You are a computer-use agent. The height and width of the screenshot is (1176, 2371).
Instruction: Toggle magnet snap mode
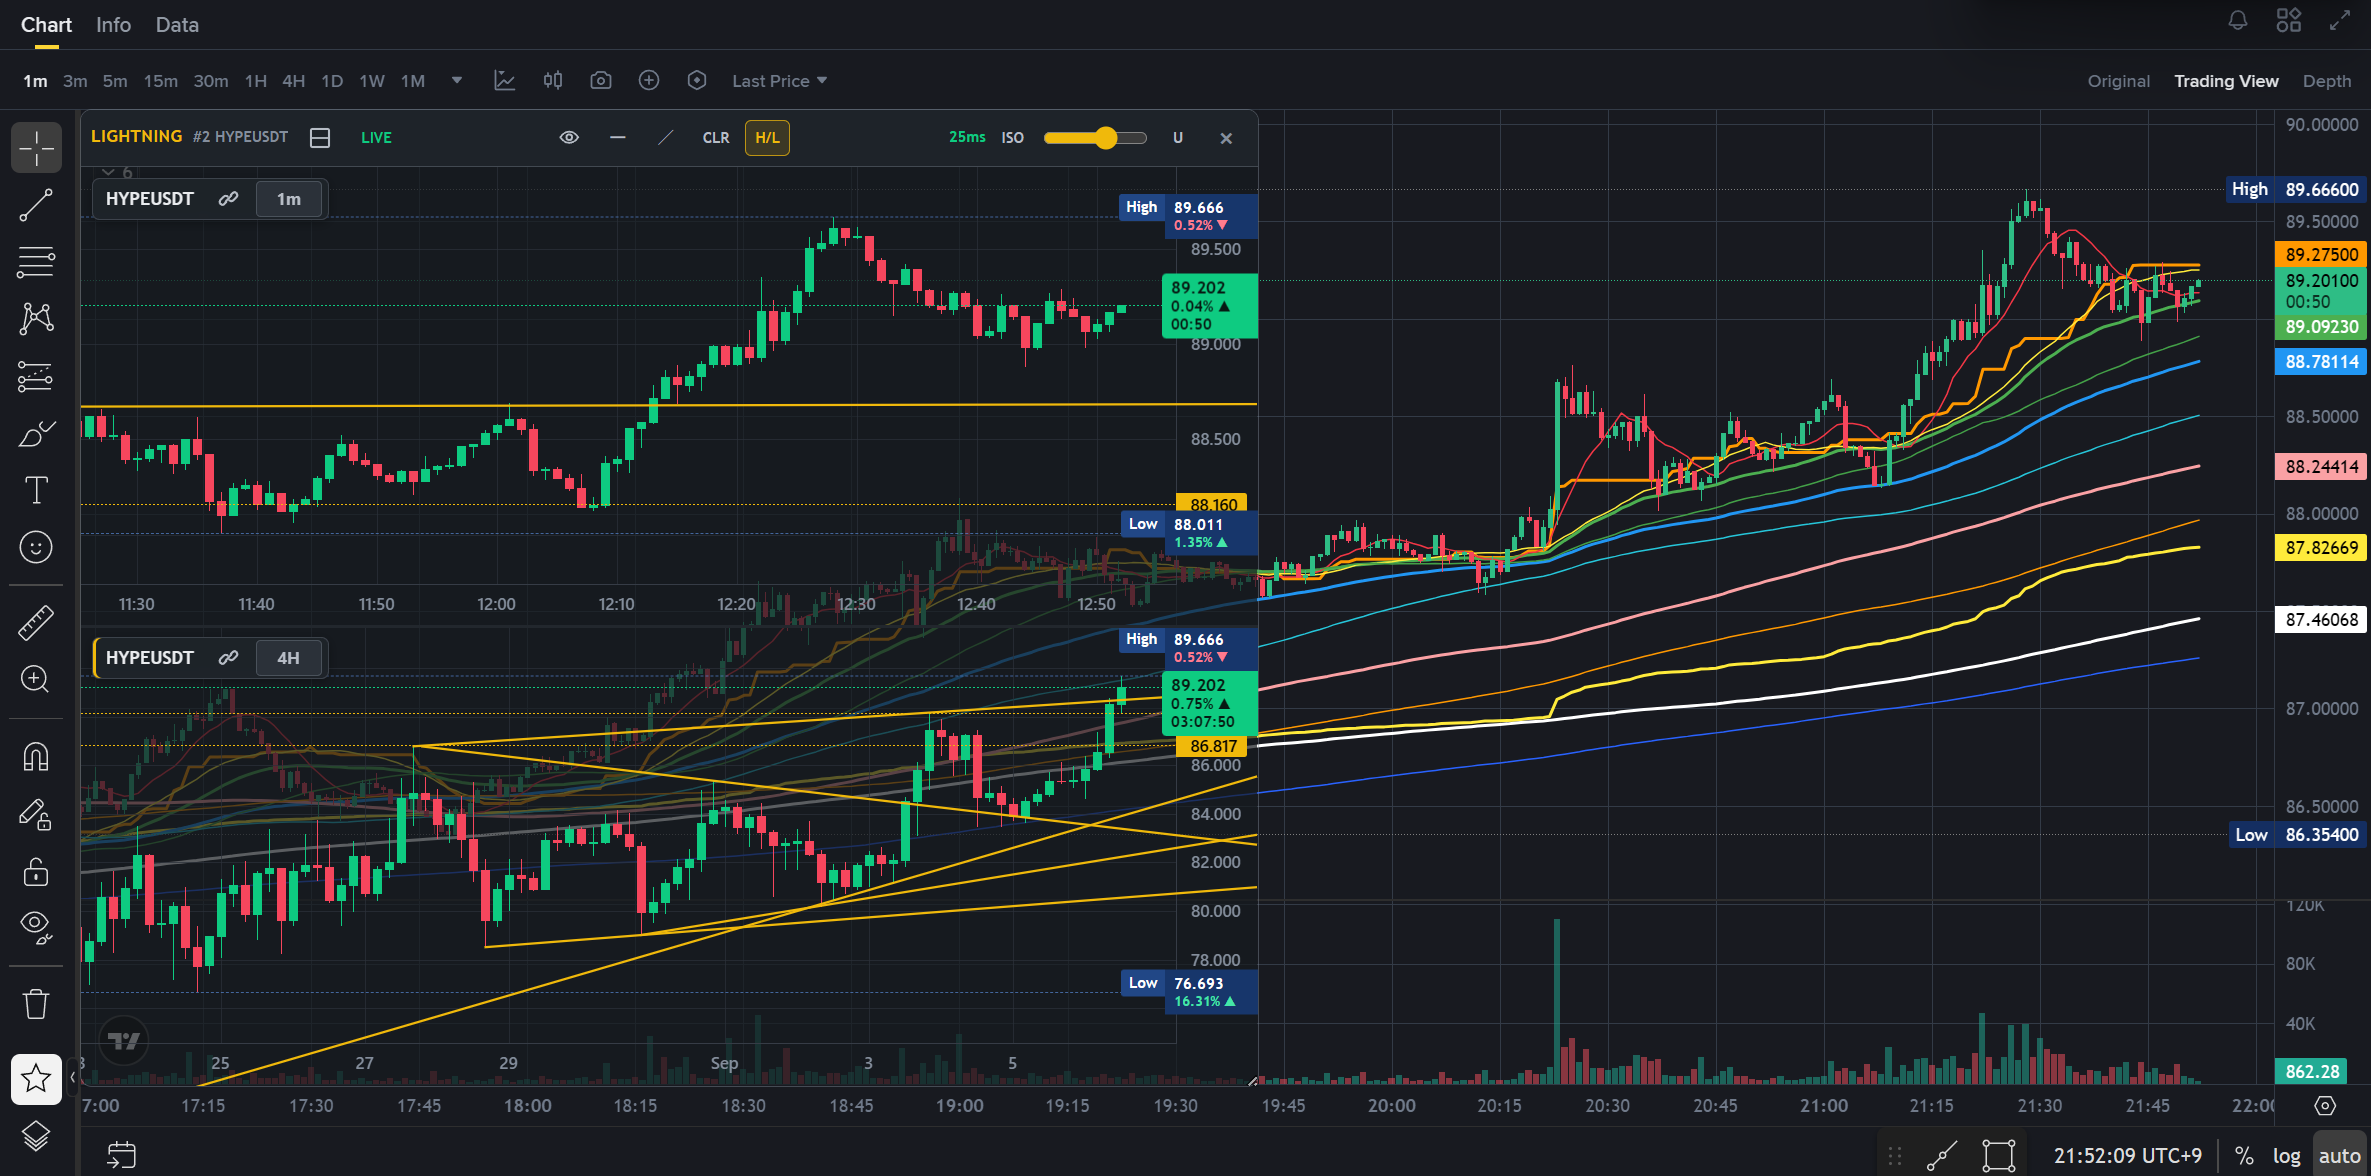point(36,757)
